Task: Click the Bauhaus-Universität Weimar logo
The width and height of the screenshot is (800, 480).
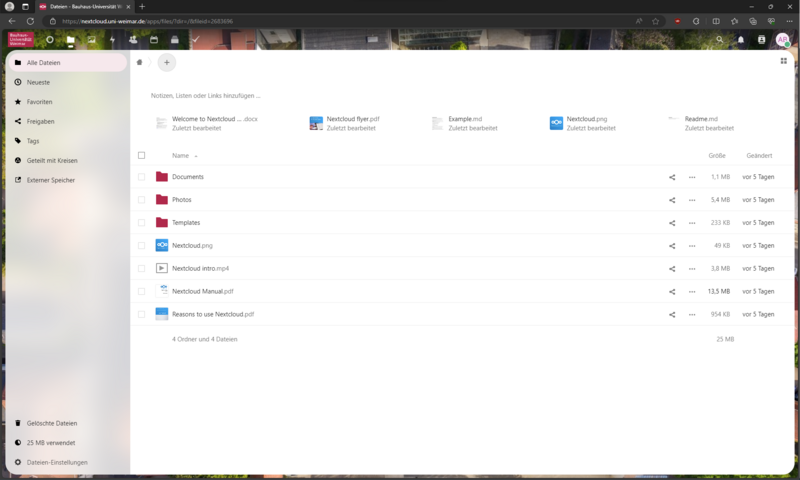Action: click(21, 39)
